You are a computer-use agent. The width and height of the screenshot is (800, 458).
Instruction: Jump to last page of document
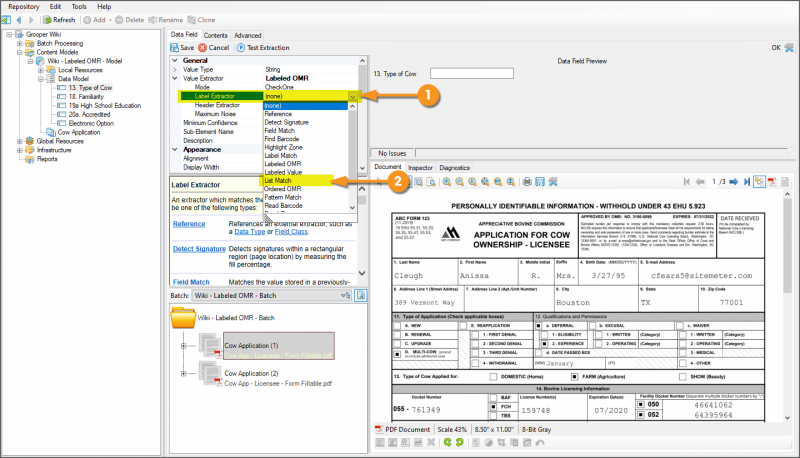pos(746,181)
